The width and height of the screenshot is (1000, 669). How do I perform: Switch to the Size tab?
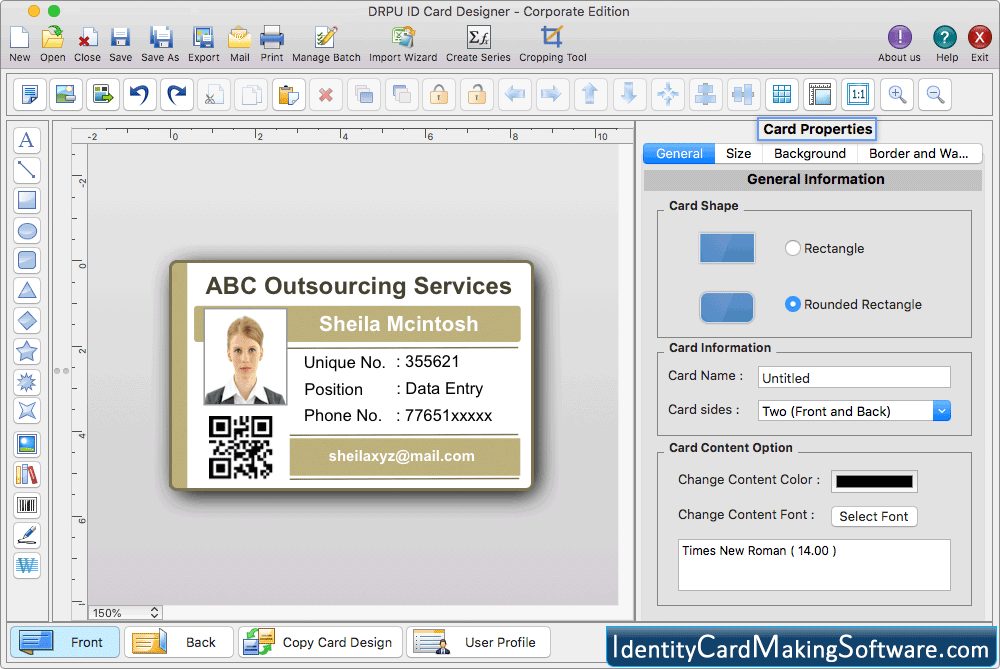click(x=739, y=154)
